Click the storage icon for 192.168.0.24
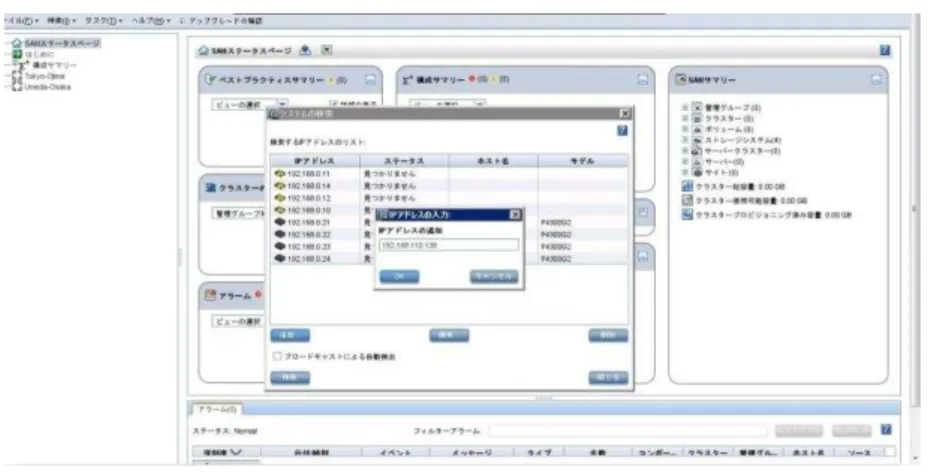The width and height of the screenshot is (928, 476). click(280, 259)
